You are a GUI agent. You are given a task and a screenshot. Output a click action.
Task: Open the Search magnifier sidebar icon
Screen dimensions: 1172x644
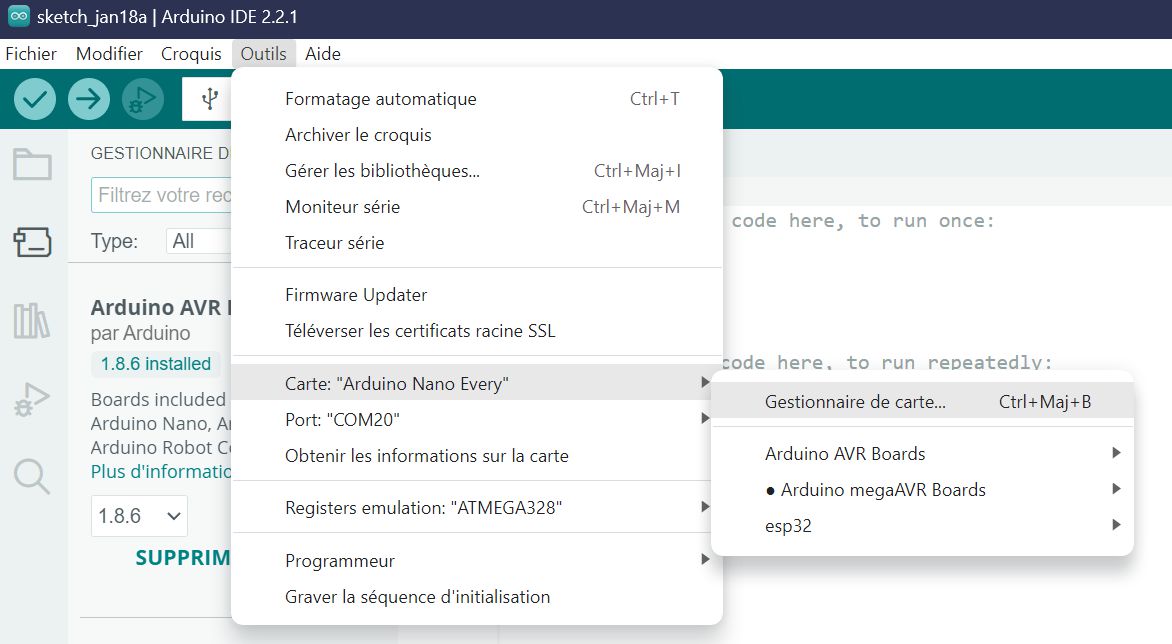(x=32, y=477)
